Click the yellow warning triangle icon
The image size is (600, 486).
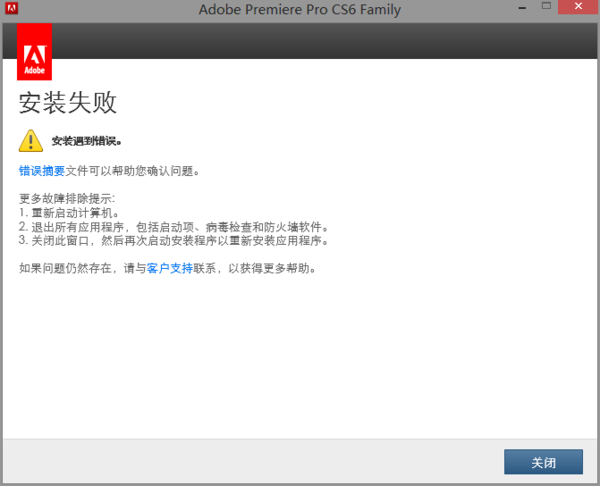(x=31, y=141)
